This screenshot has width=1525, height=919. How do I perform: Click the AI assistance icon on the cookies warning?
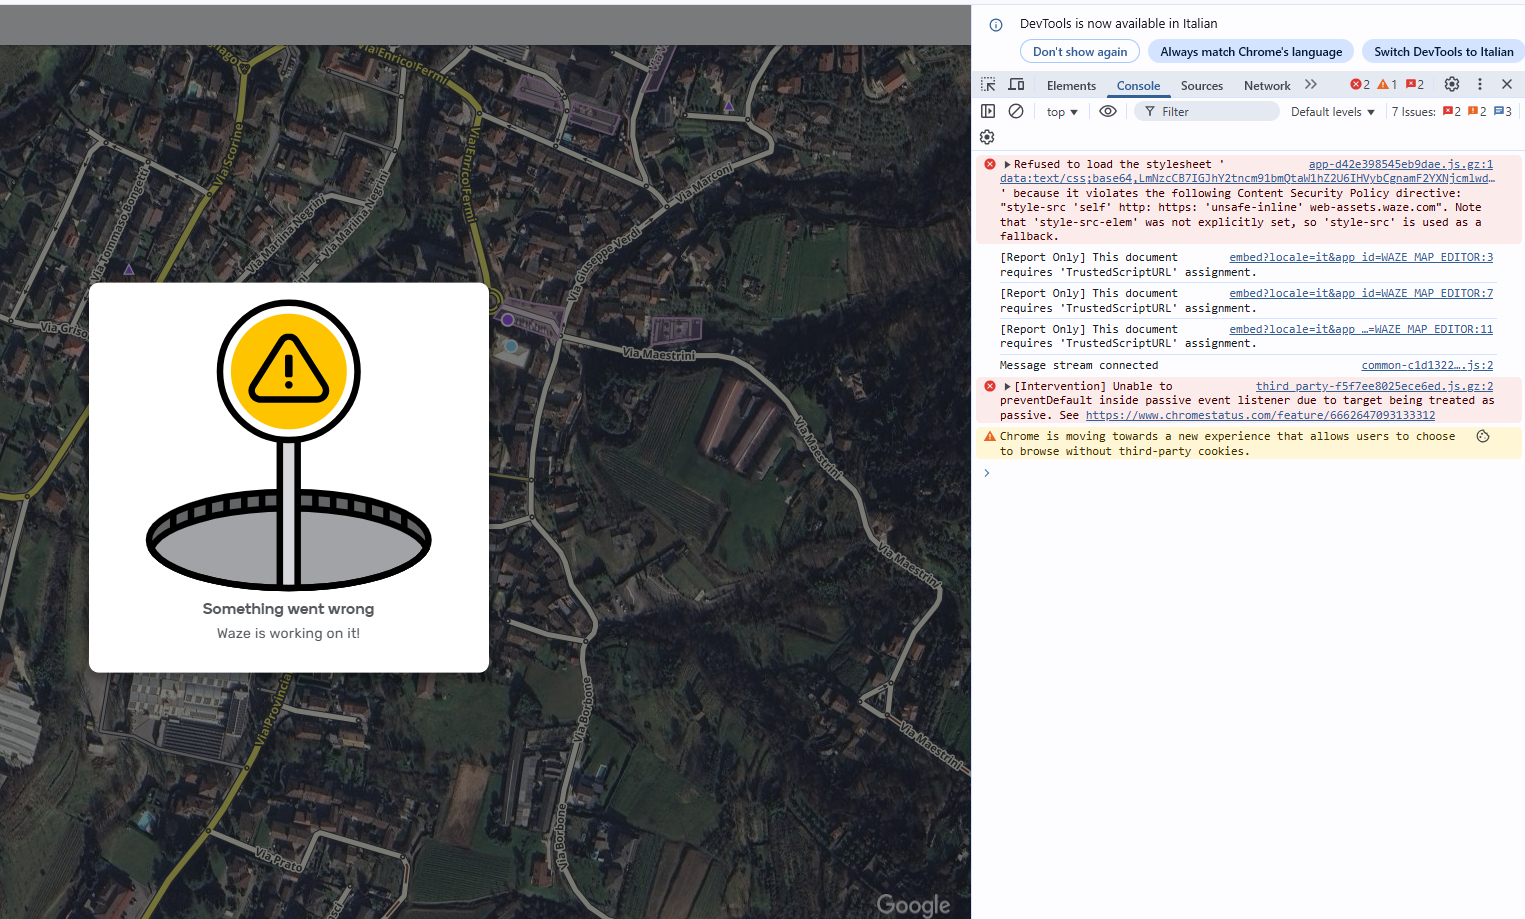(1483, 436)
